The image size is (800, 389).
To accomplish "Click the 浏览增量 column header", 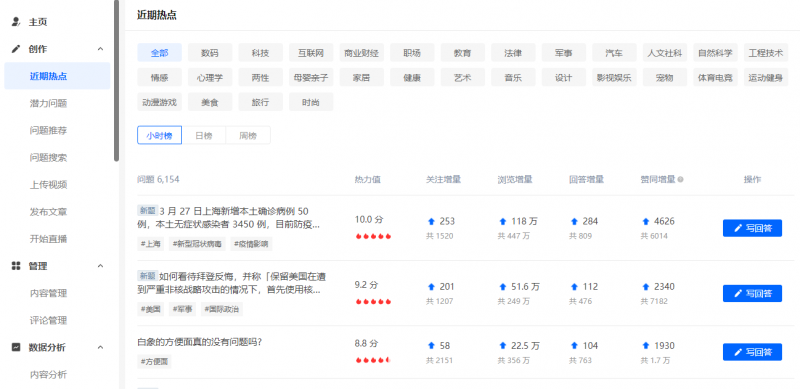I will [x=515, y=180].
